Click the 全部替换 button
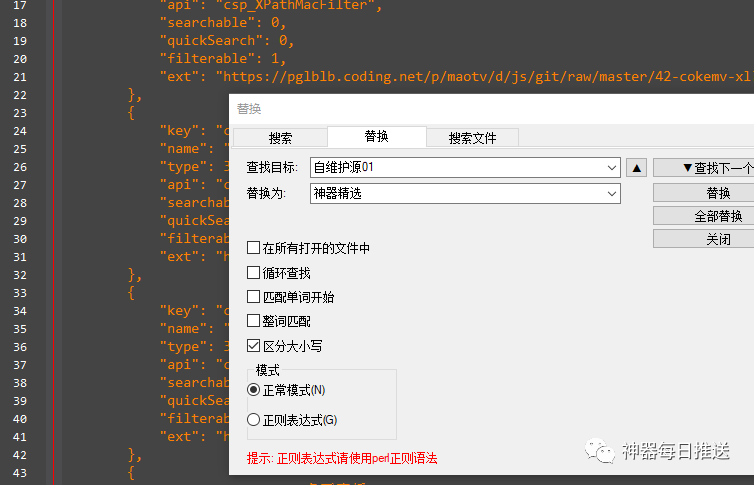This screenshot has height=485, width=754. click(704, 216)
